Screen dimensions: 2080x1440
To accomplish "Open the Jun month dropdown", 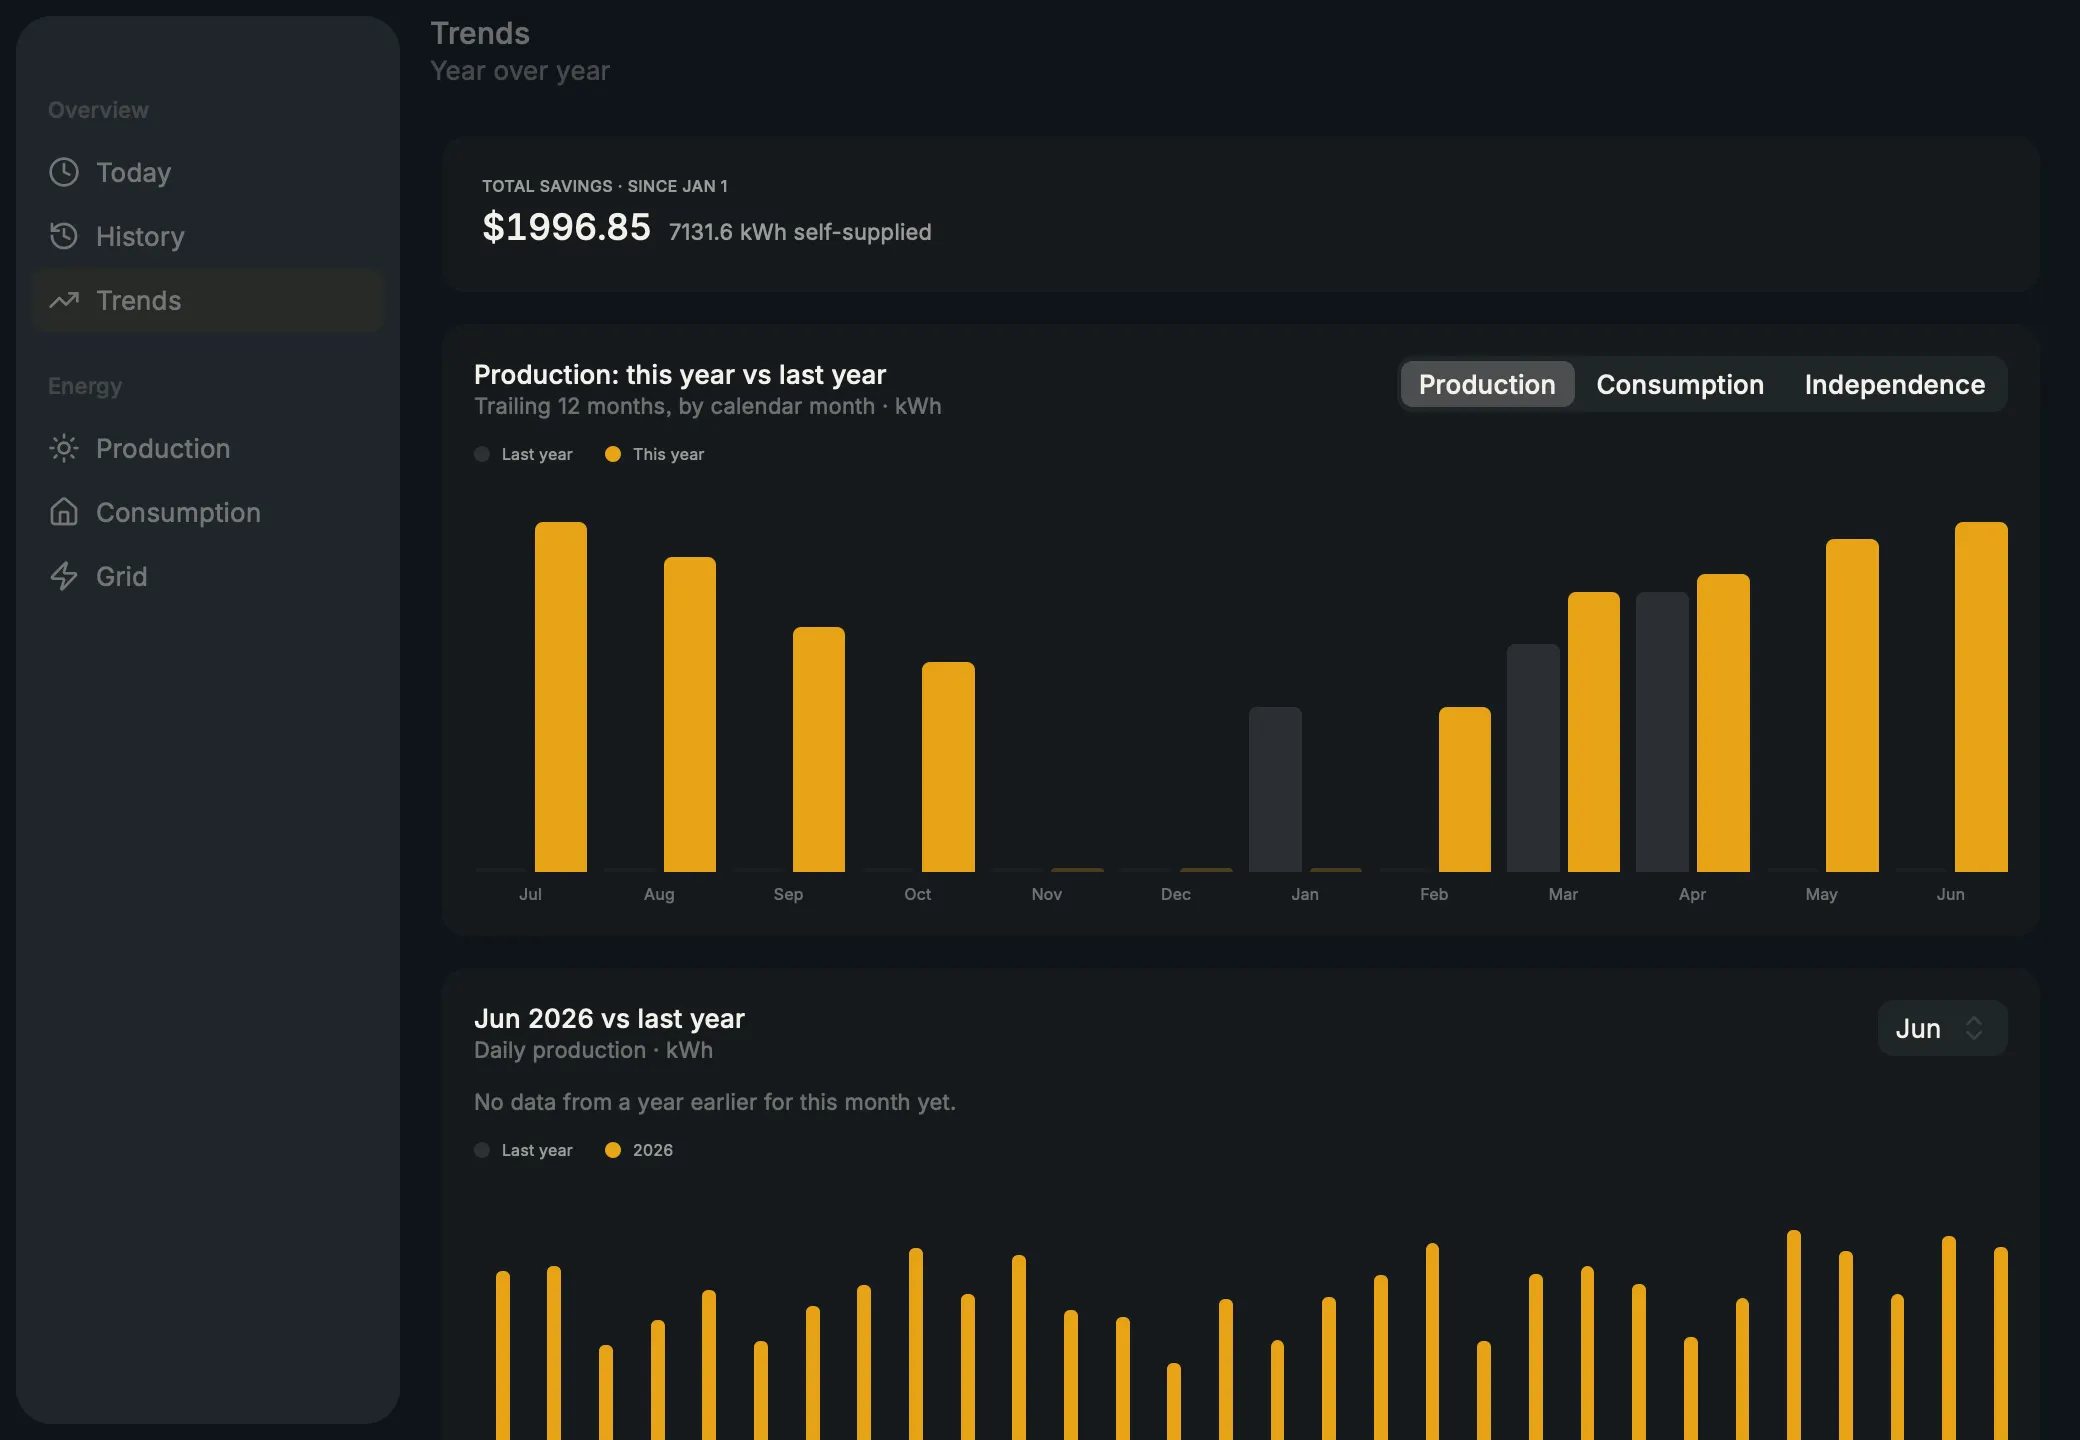I will (1942, 1028).
